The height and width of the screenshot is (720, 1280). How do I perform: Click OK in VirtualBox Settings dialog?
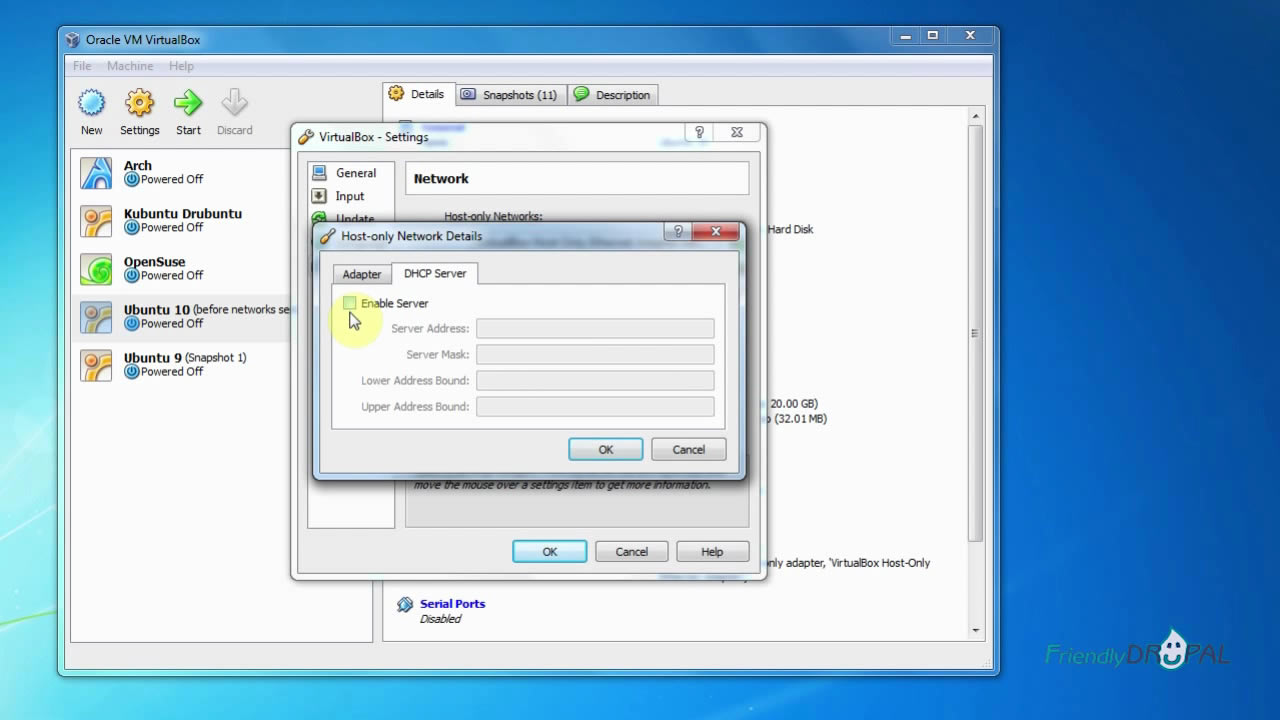(550, 552)
